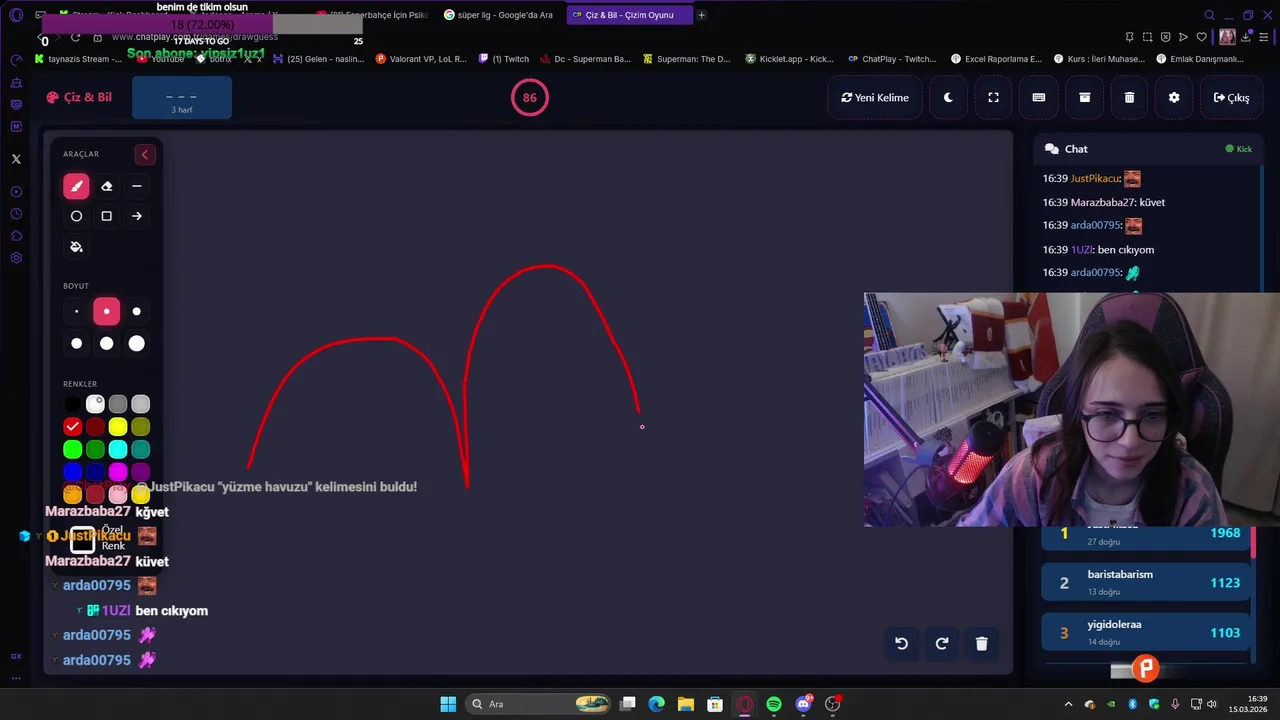Pick the black color swatch

click(x=72, y=404)
